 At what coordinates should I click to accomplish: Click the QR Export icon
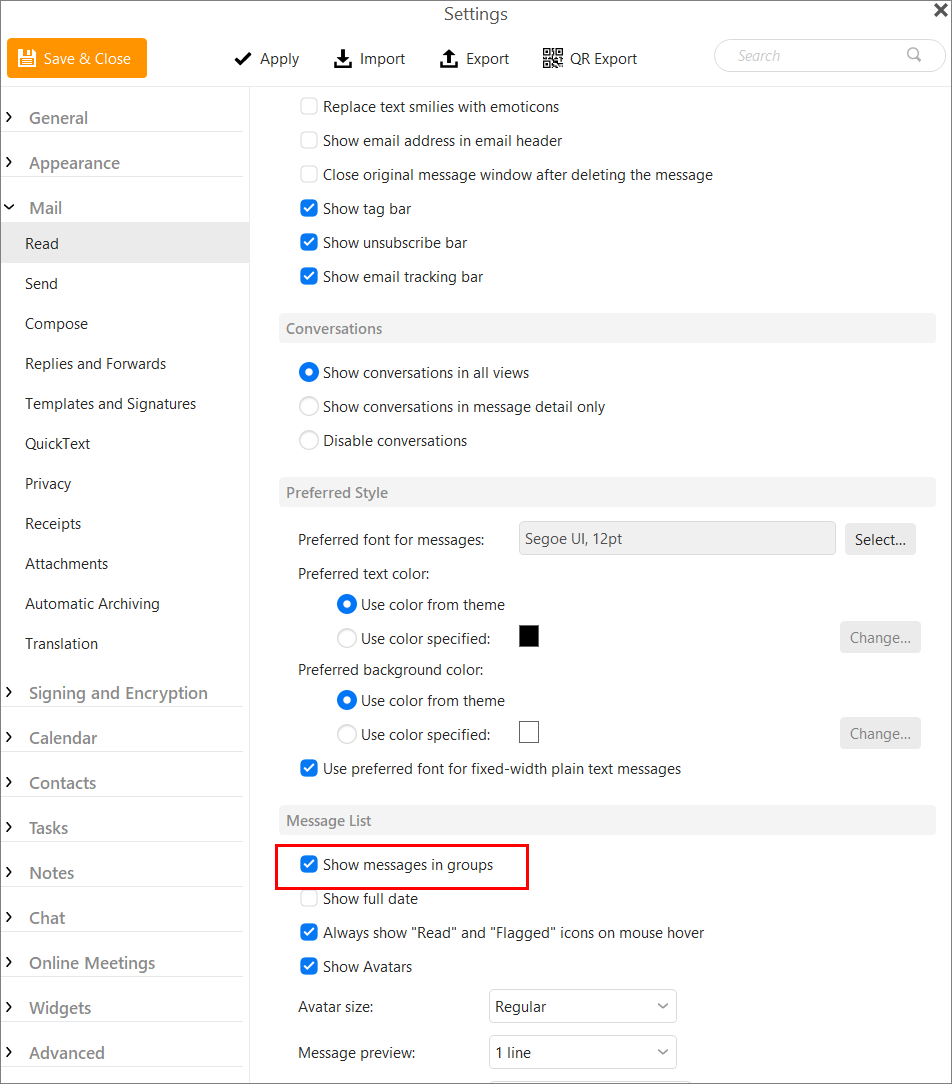pos(552,58)
